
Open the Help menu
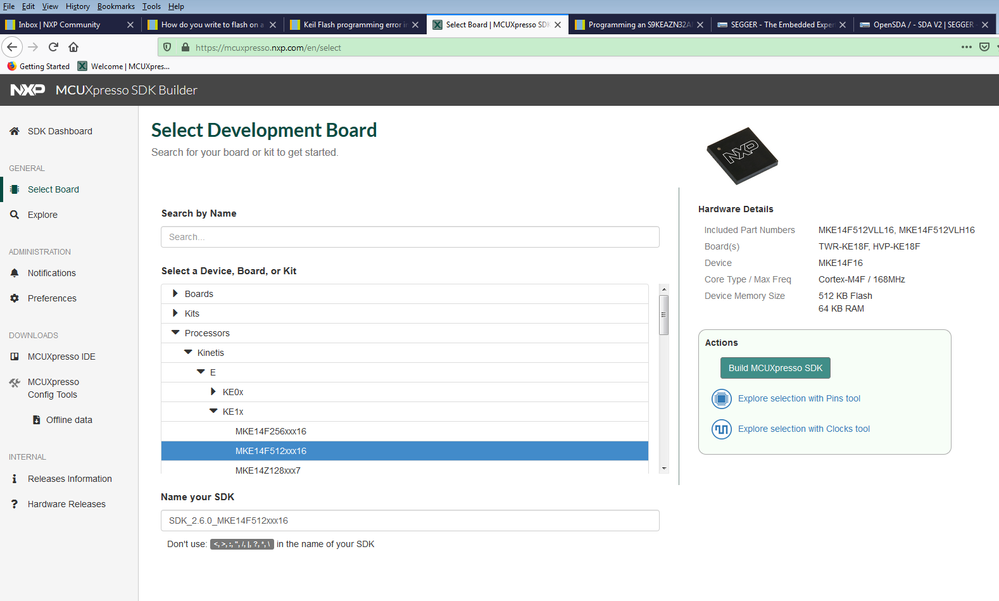coord(176,6)
